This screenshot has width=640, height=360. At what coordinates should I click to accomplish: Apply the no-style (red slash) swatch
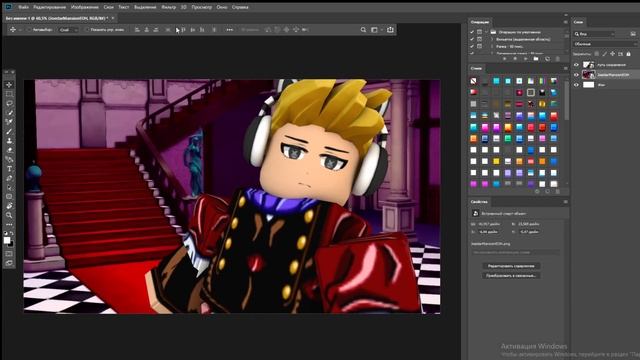click(x=473, y=81)
